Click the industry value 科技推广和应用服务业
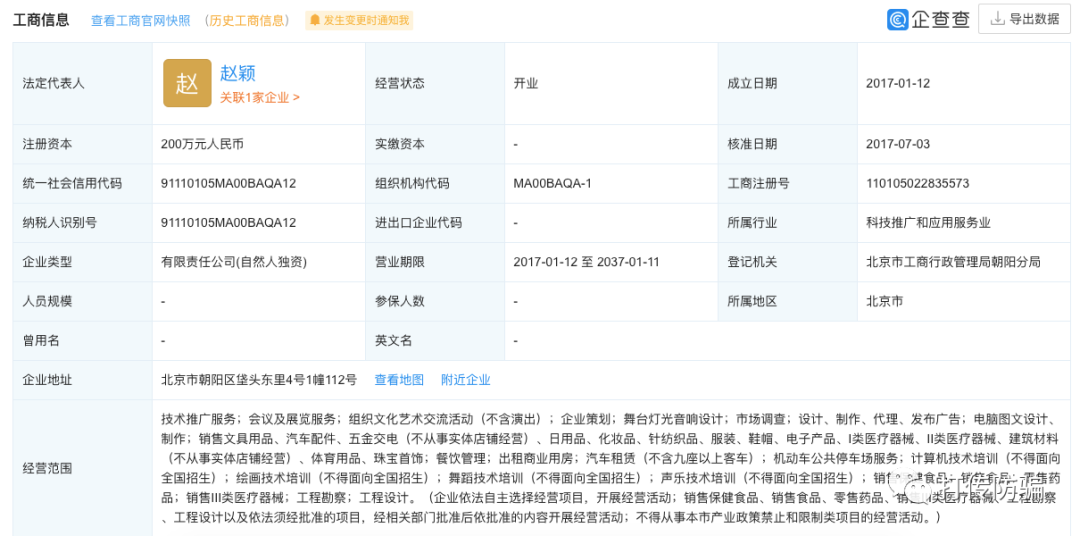The image size is (1080, 536). [926, 223]
